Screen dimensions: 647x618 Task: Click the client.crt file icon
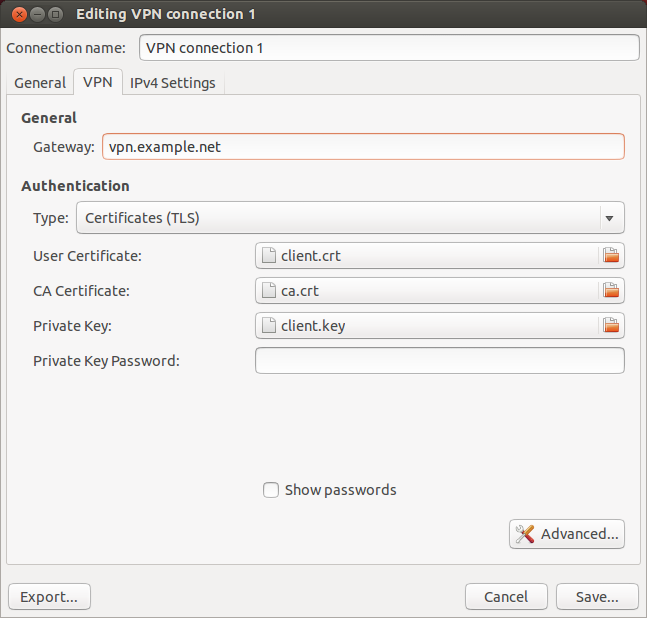click(269, 256)
